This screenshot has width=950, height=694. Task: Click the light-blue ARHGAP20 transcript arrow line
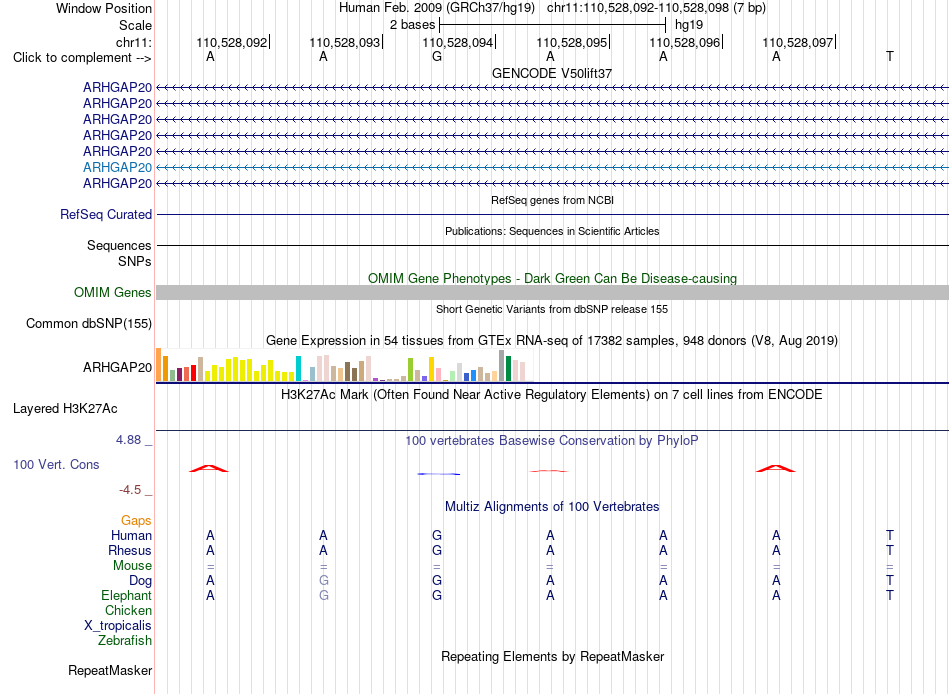552,167
